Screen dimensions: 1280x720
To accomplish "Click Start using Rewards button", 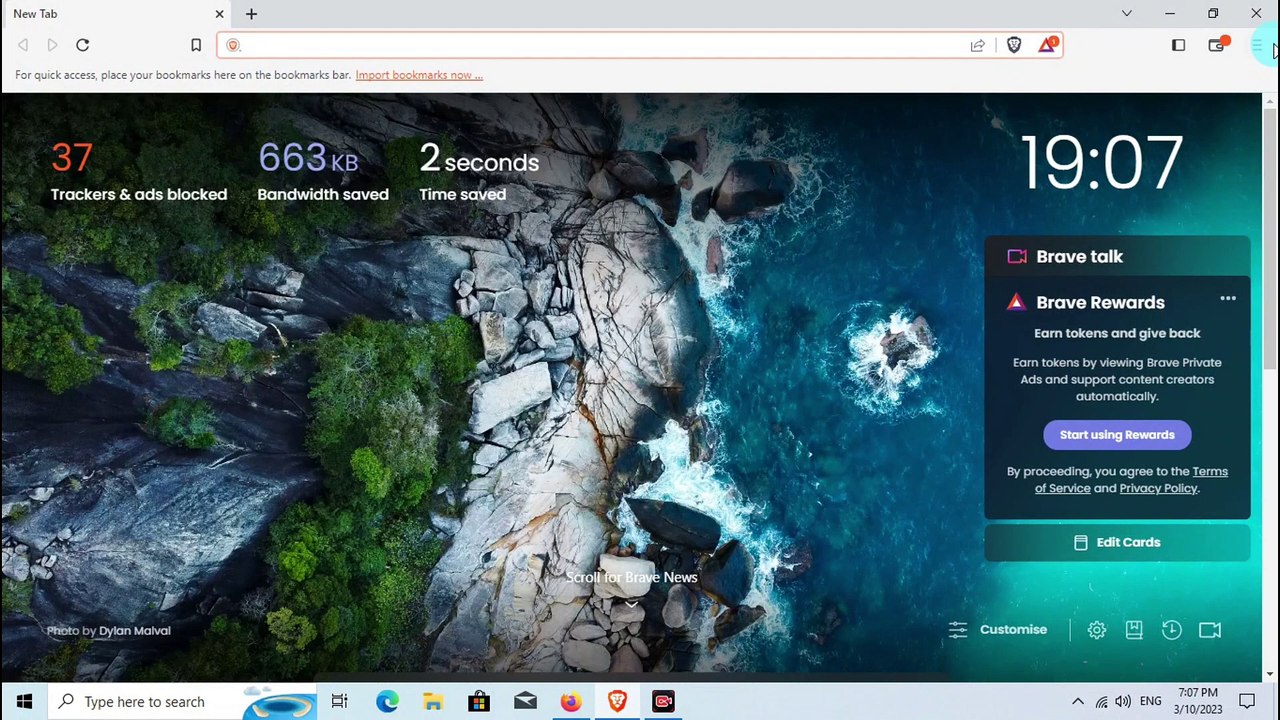I will 1117,435.
